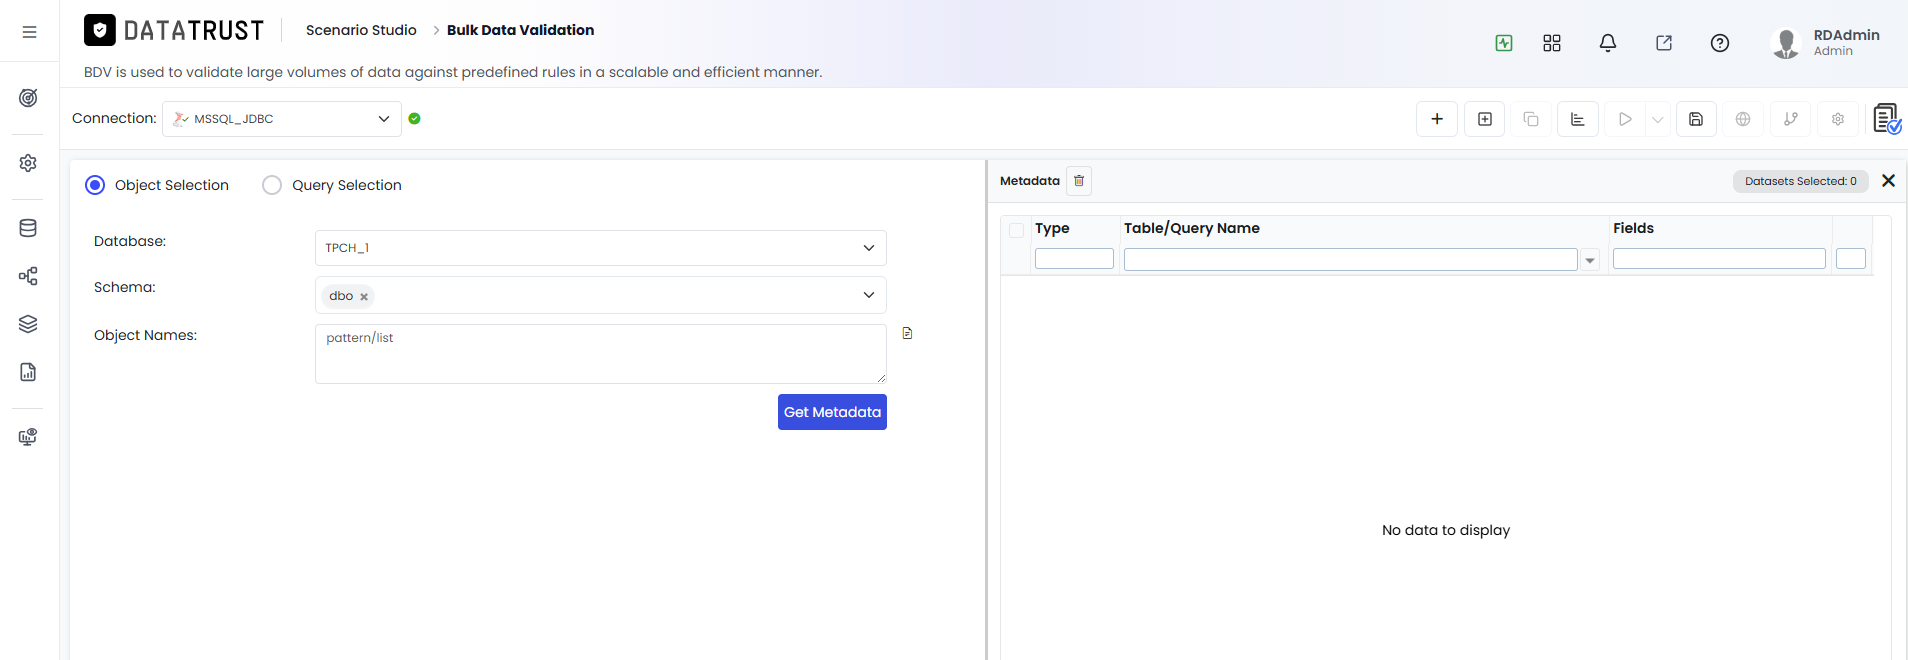This screenshot has height=660, width=1908.
Task: Expand the MSSQL_JDBC connection dropdown
Action: (282, 119)
